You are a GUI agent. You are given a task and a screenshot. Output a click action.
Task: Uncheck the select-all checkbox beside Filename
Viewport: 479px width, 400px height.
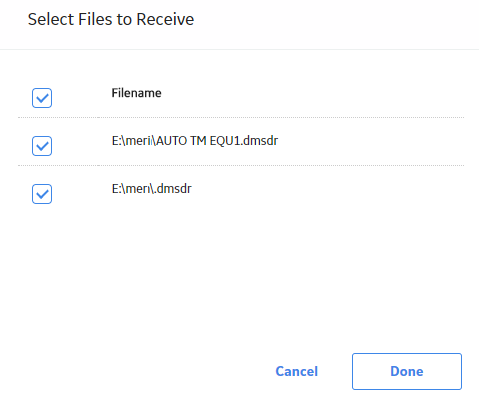[x=42, y=98]
